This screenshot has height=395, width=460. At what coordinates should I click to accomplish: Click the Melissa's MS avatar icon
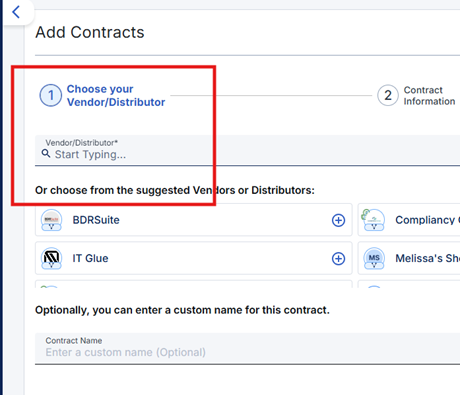(x=374, y=258)
